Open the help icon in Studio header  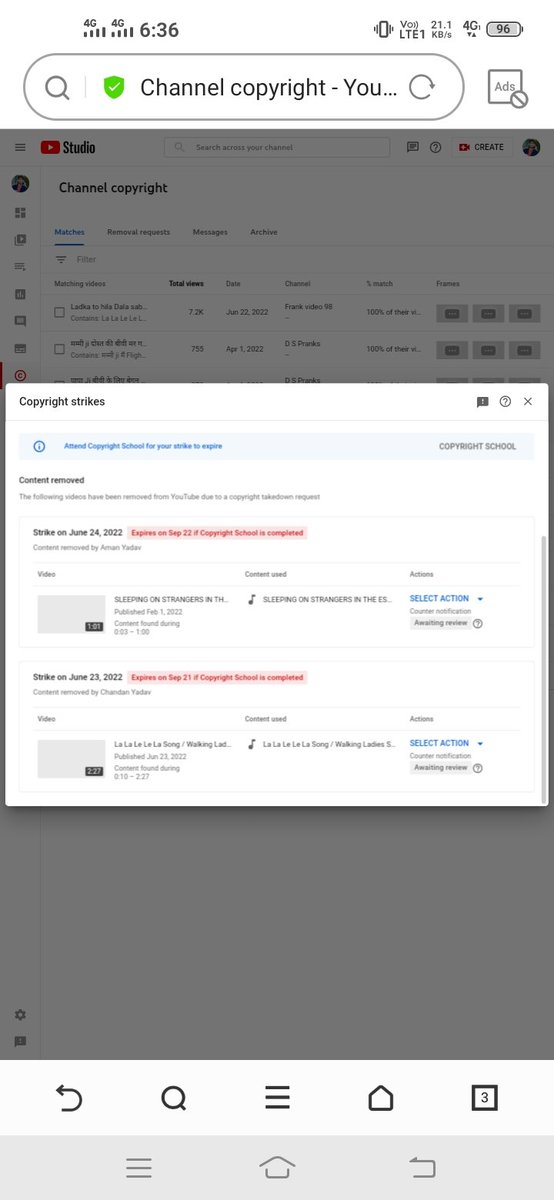click(x=435, y=147)
